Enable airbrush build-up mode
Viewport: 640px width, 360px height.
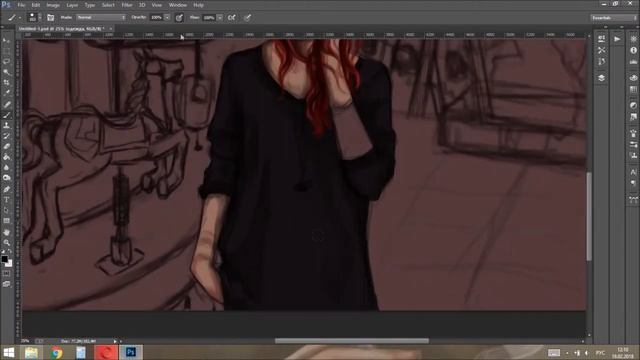[232, 18]
